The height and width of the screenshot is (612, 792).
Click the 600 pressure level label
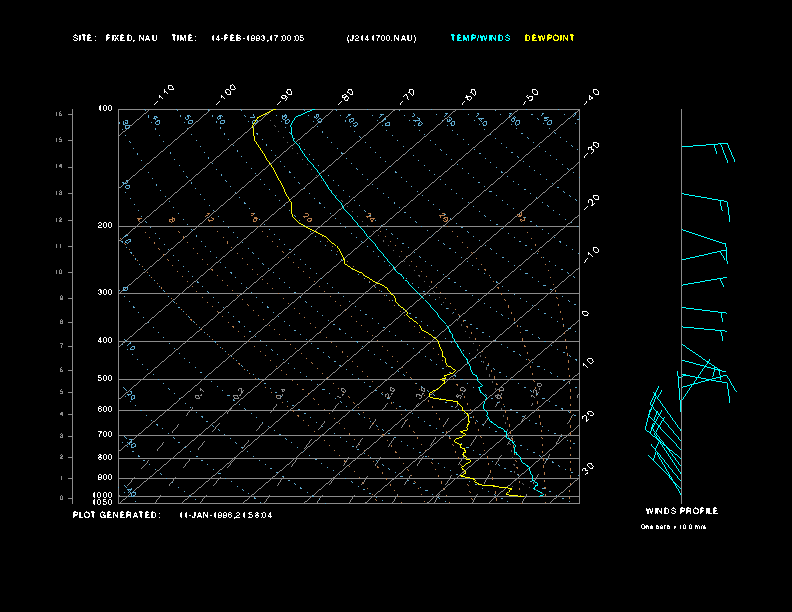105,410
